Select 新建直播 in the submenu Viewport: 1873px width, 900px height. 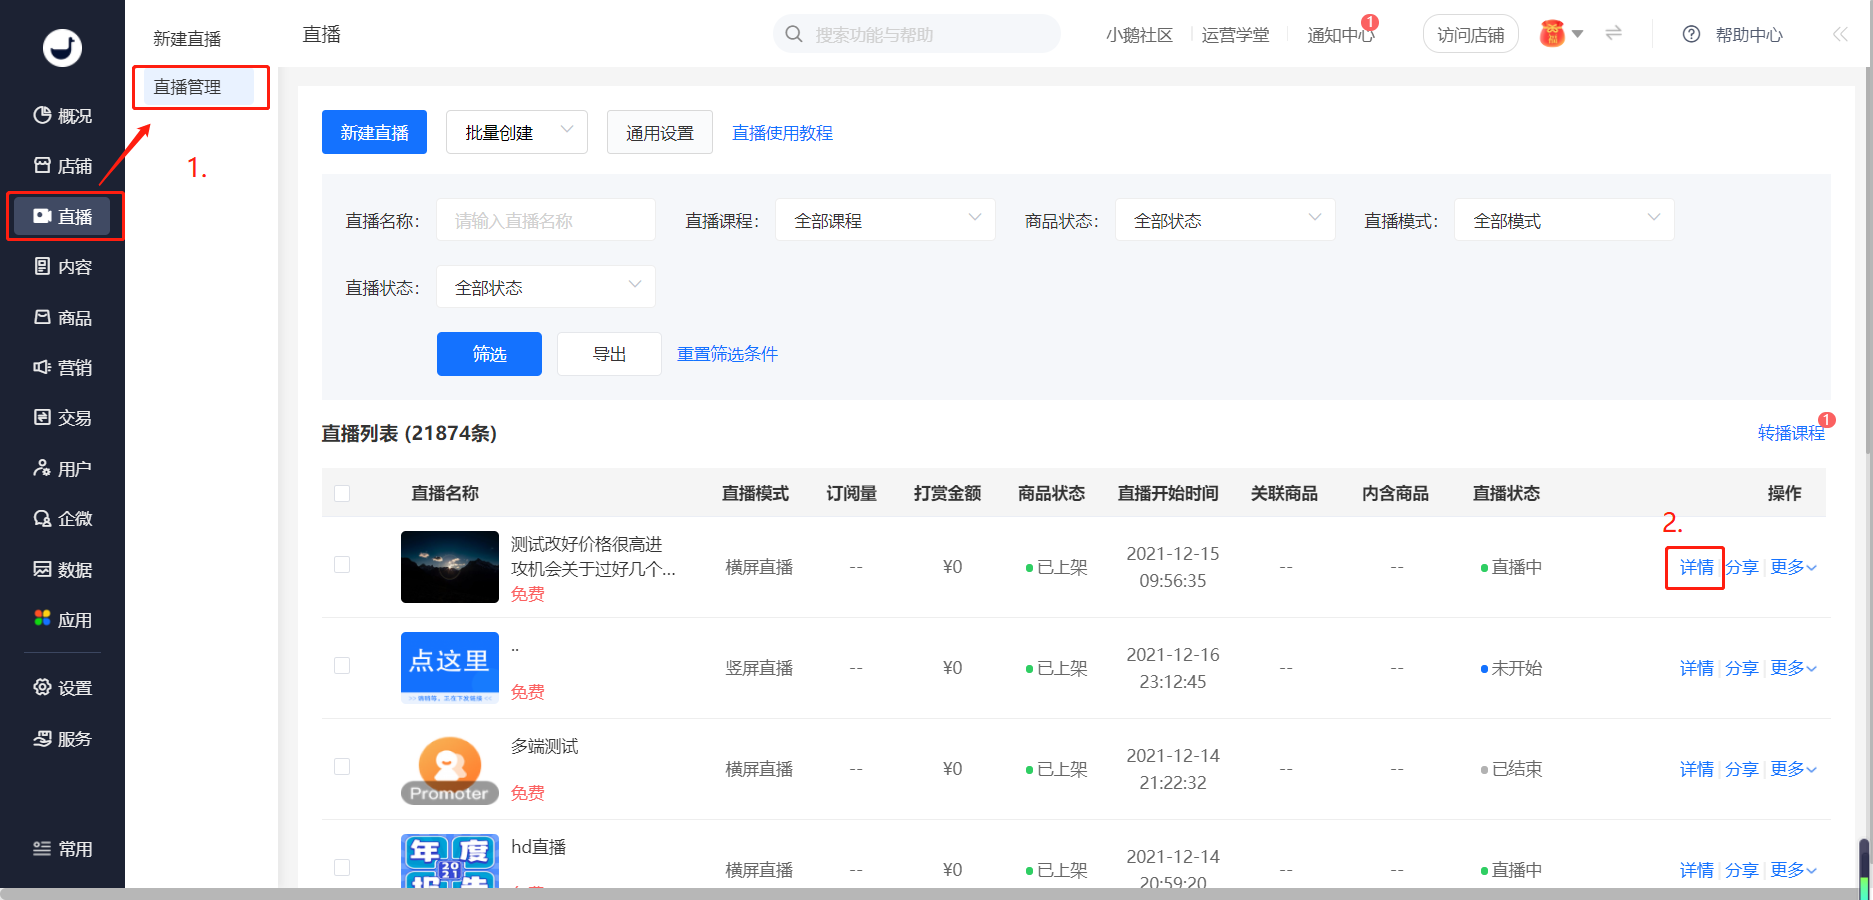187,39
